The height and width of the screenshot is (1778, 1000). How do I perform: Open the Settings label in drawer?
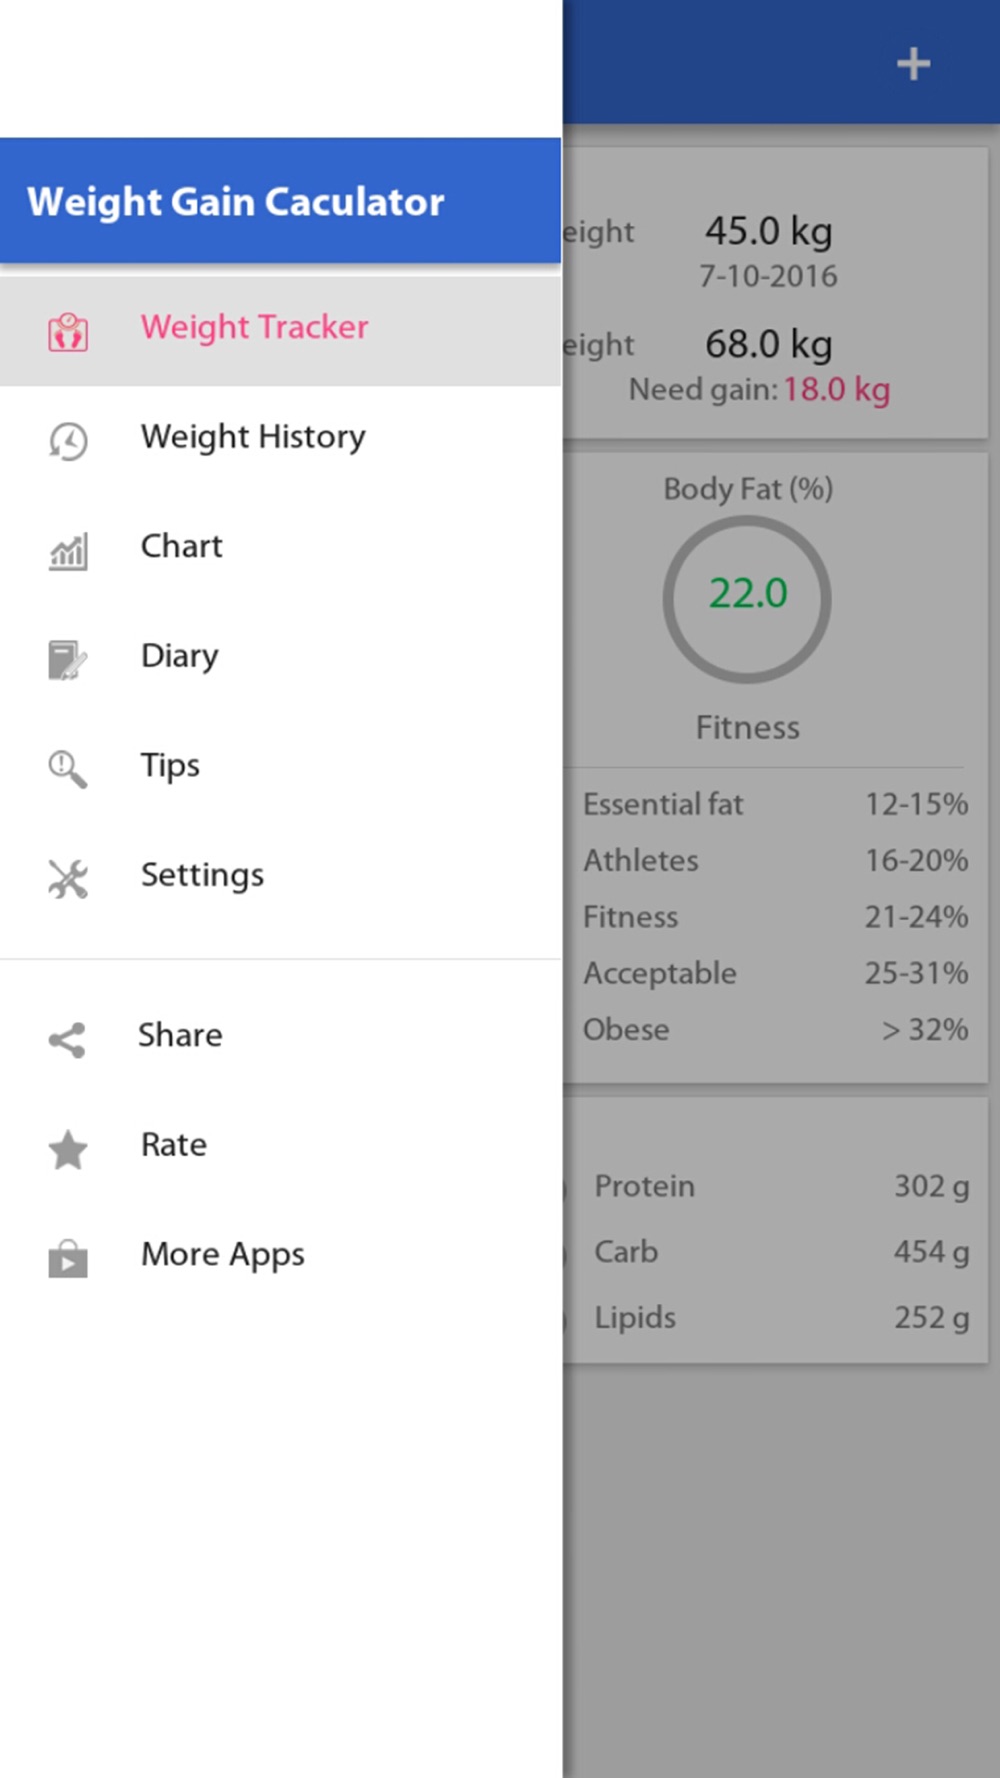coord(202,875)
